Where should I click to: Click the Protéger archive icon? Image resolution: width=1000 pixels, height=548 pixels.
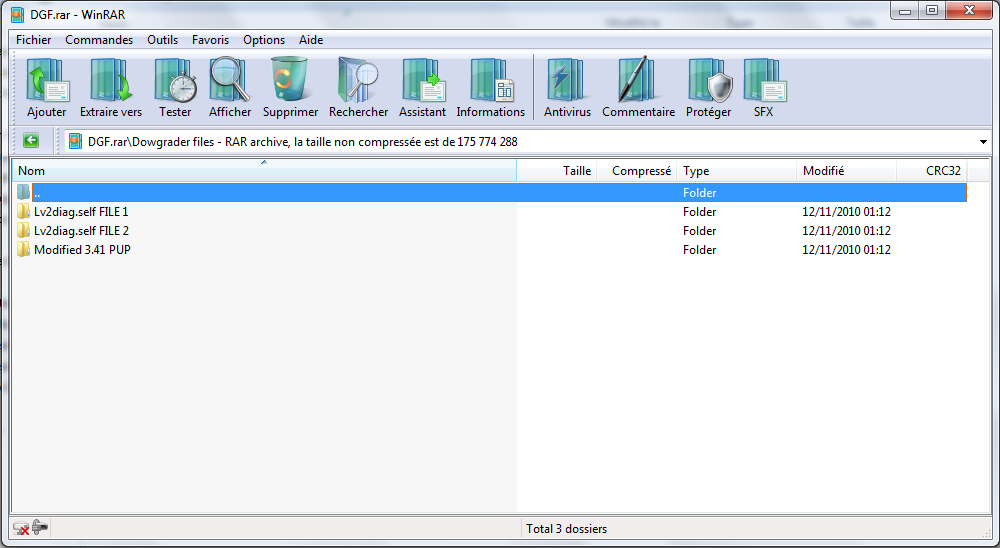[709, 87]
